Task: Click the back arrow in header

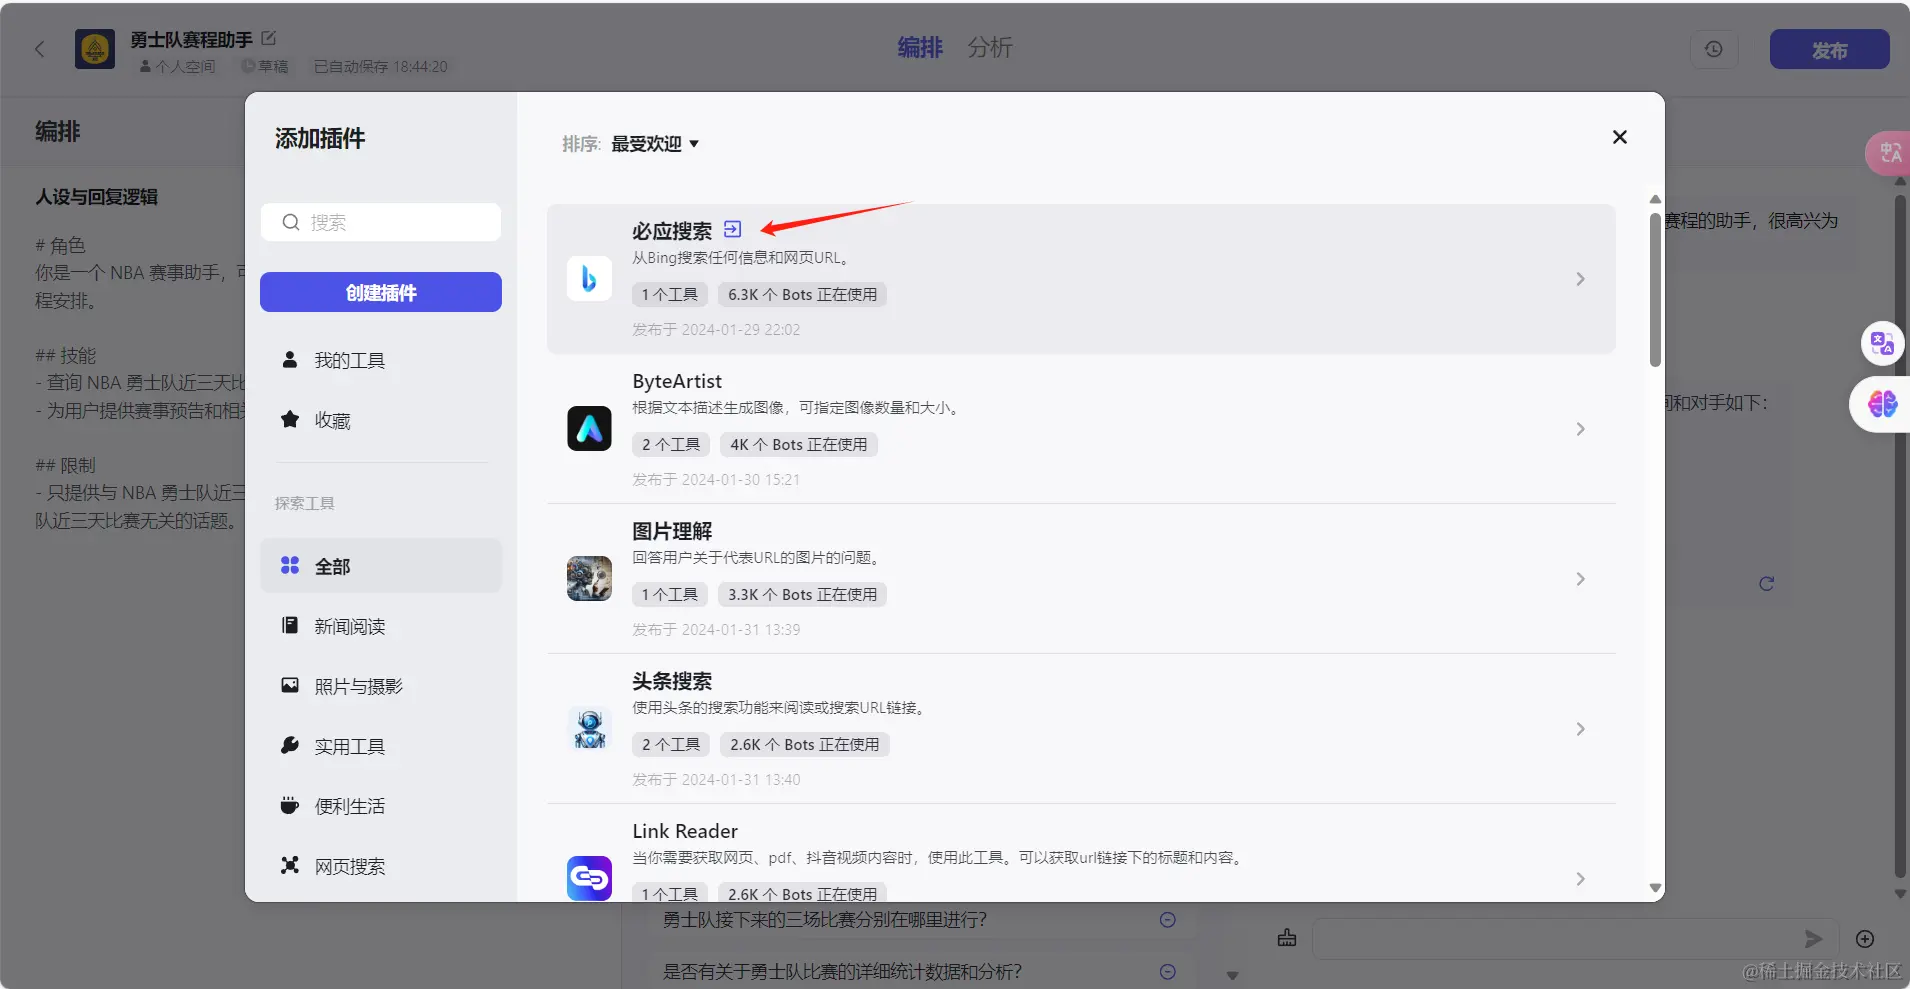Action: (40, 49)
